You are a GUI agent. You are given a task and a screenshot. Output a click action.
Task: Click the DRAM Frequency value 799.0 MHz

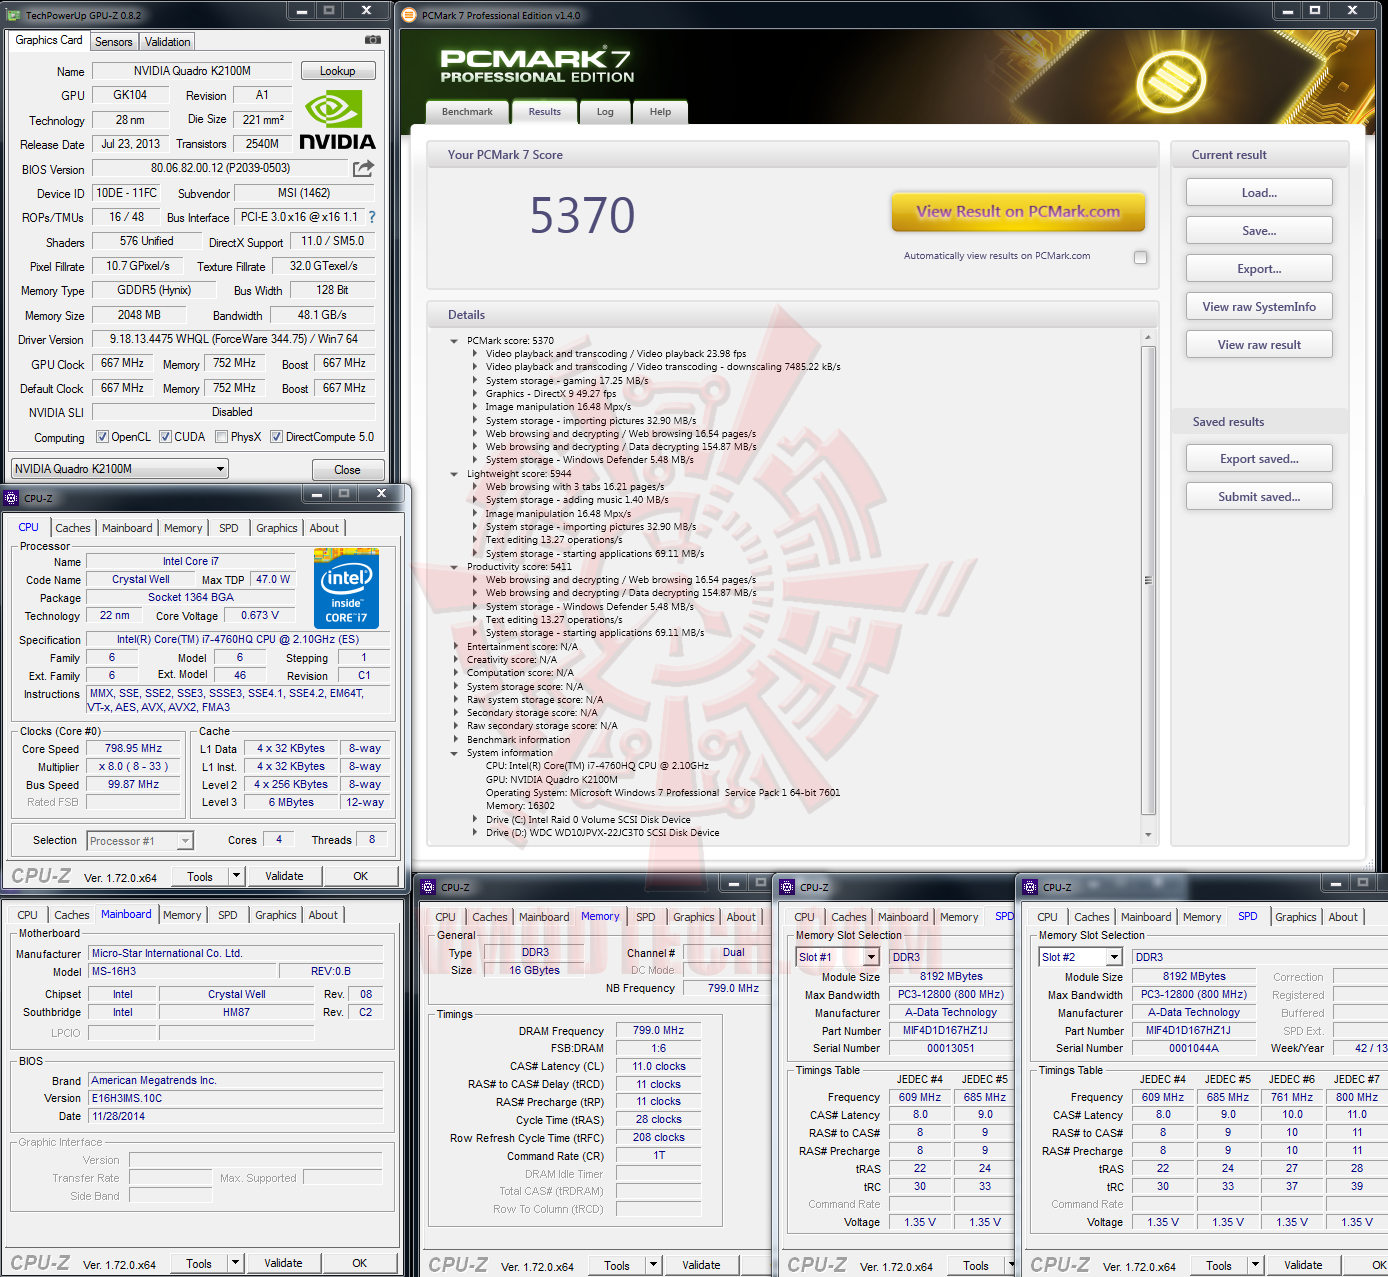click(x=658, y=1030)
